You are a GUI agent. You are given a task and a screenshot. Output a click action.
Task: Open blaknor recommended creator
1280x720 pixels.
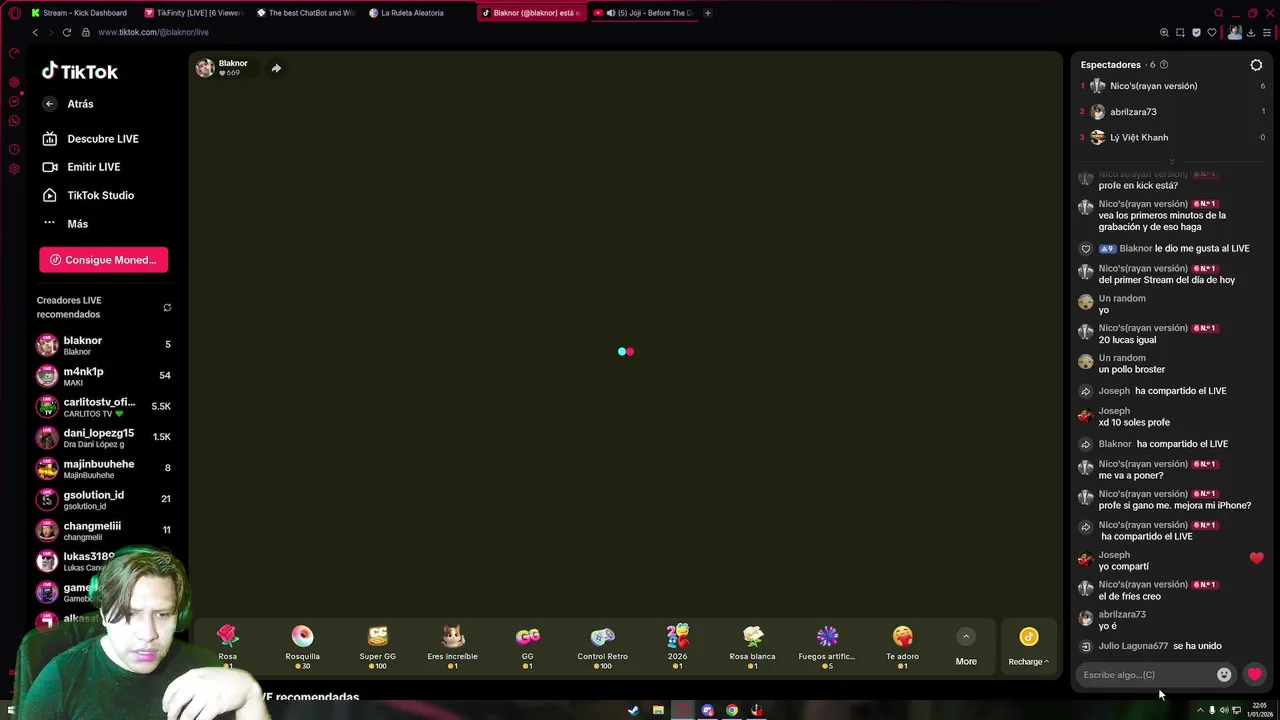pyautogui.click(x=104, y=345)
